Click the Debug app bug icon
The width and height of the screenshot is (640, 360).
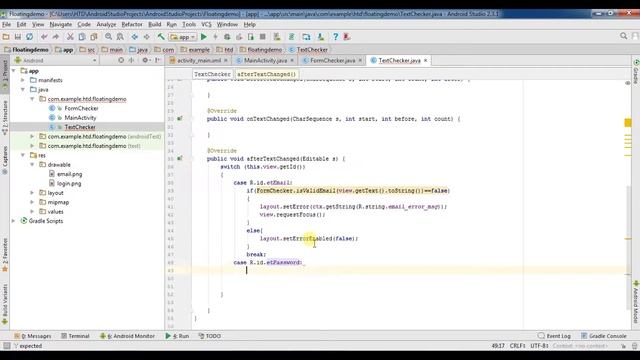(x=227, y=37)
